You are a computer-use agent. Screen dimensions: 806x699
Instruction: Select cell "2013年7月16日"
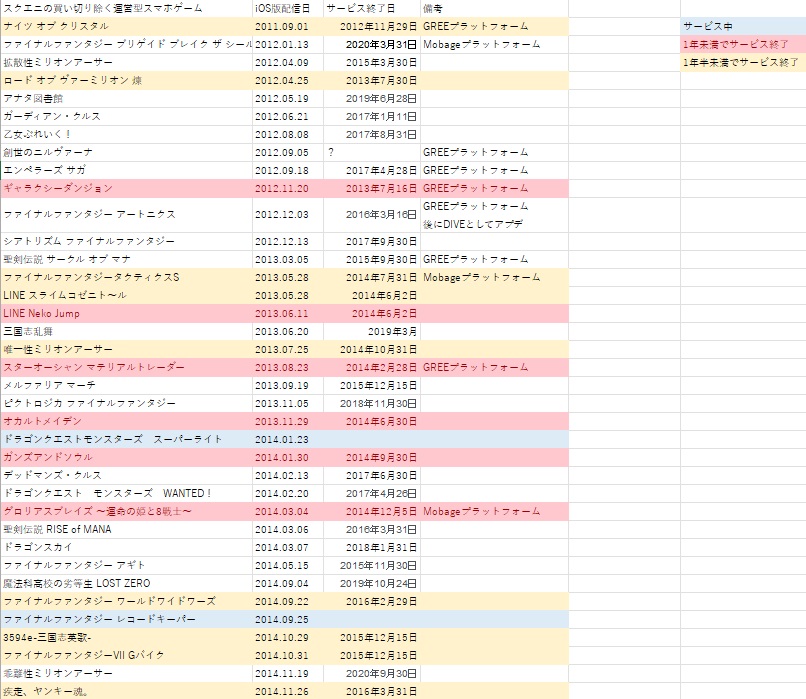[x=372, y=188]
